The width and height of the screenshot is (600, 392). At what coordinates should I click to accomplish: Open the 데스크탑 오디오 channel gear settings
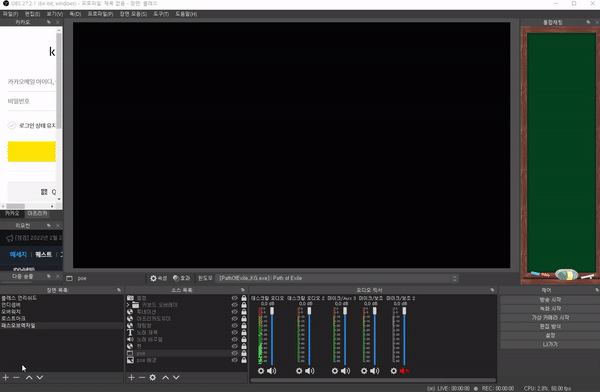click(x=261, y=371)
